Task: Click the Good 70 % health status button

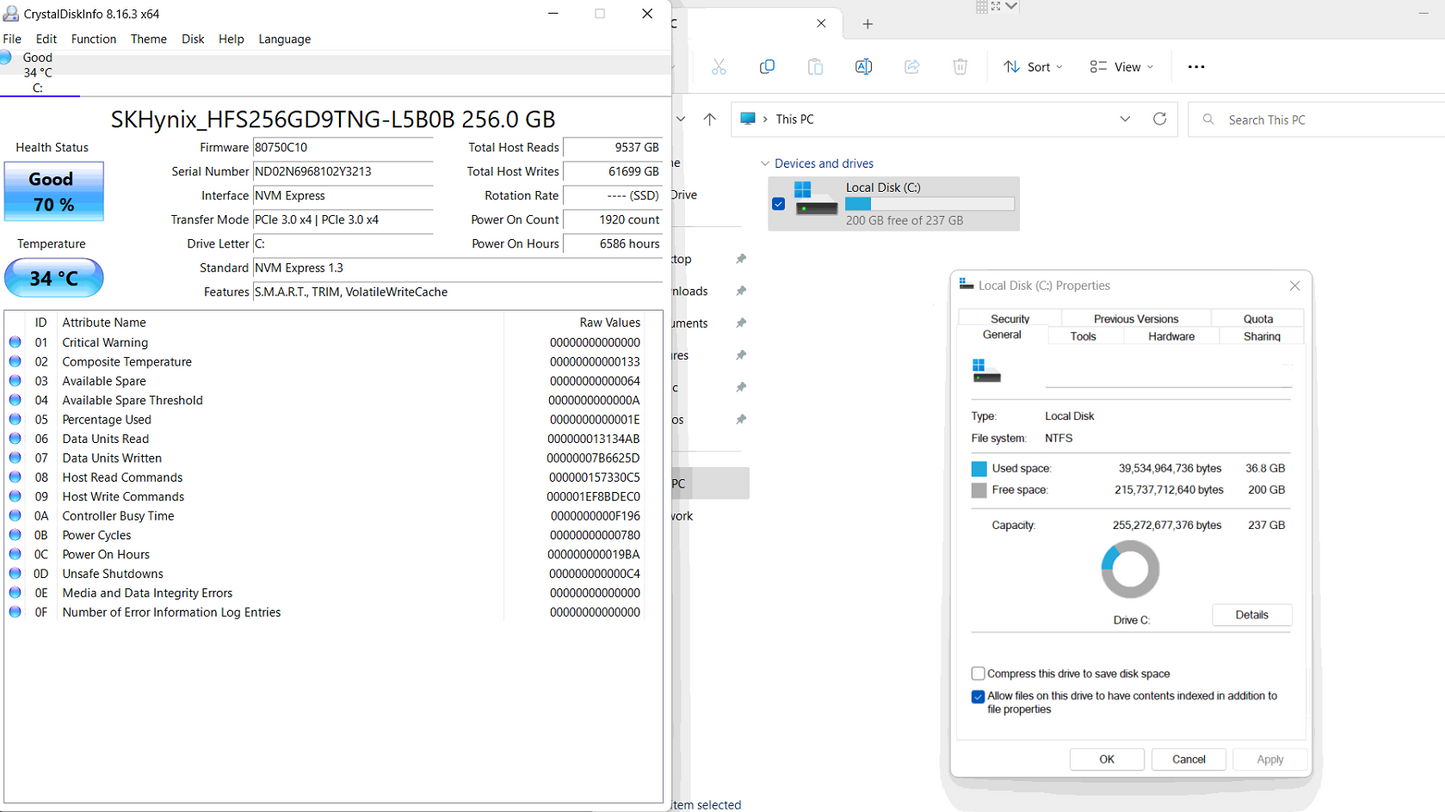Action: tap(53, 191)
